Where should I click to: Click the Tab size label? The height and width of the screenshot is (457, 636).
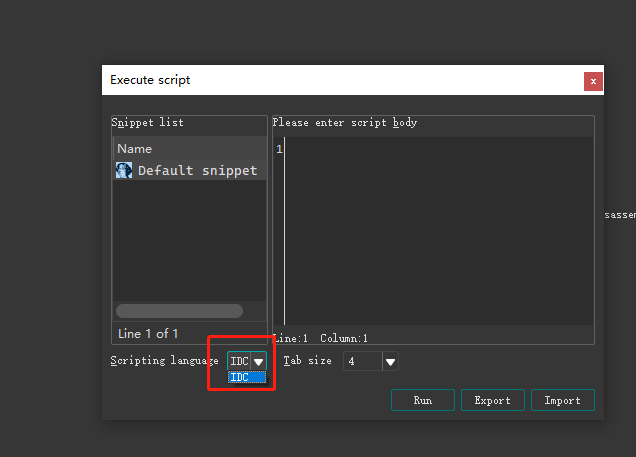307,361
